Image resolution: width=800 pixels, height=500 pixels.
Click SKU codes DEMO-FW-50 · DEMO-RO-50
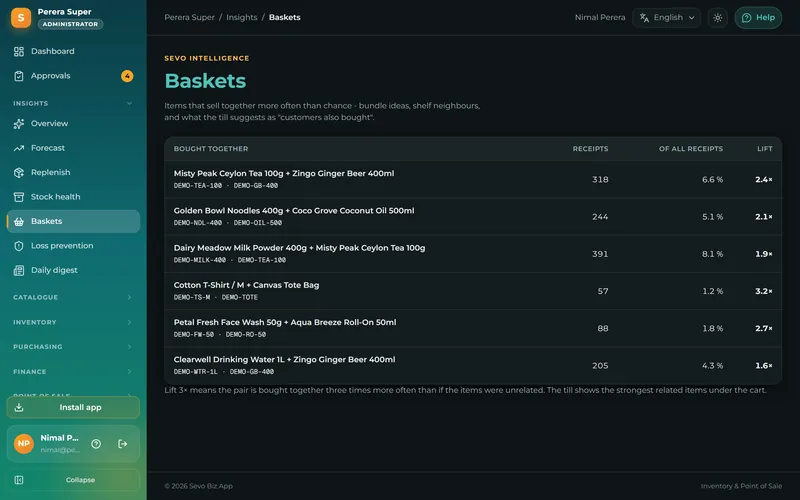tap(219, 335)
